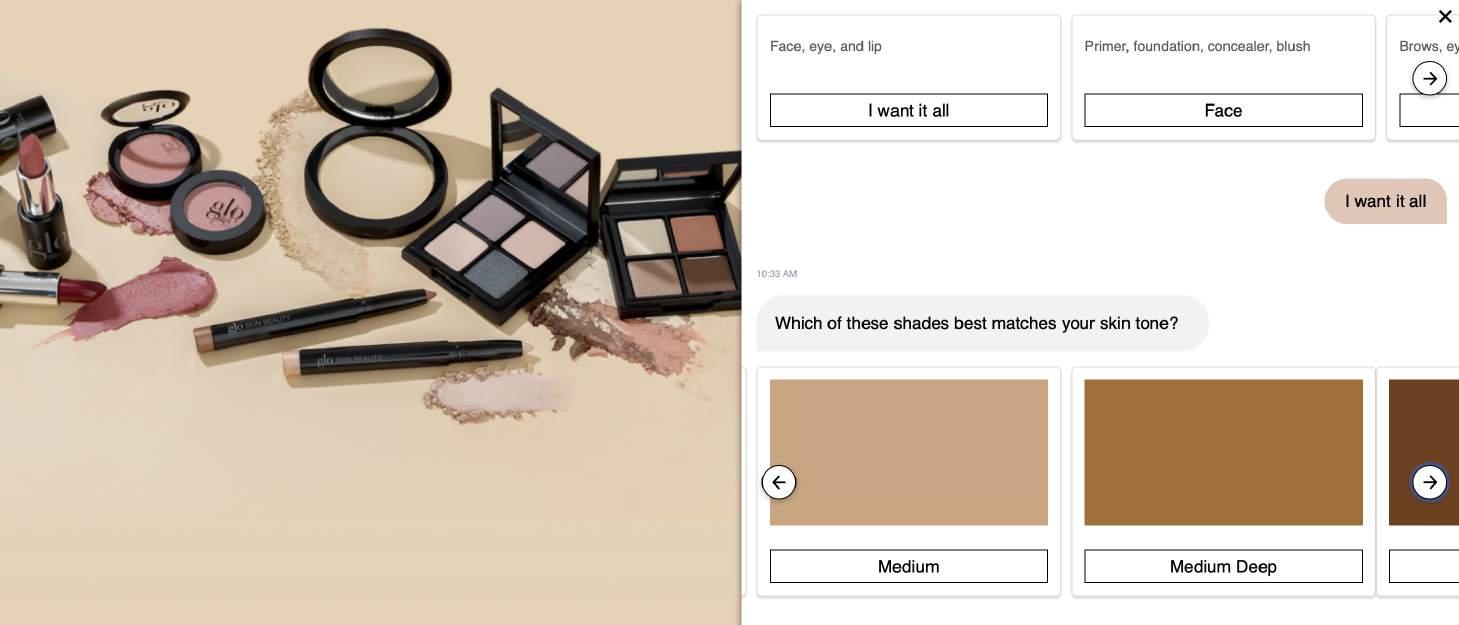Click the Medium shade color swatch

(908, 452)
